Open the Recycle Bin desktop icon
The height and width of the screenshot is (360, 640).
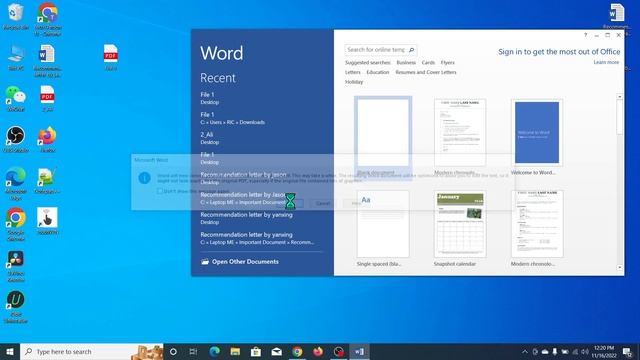pyautogui.click(x=16, y=16)
